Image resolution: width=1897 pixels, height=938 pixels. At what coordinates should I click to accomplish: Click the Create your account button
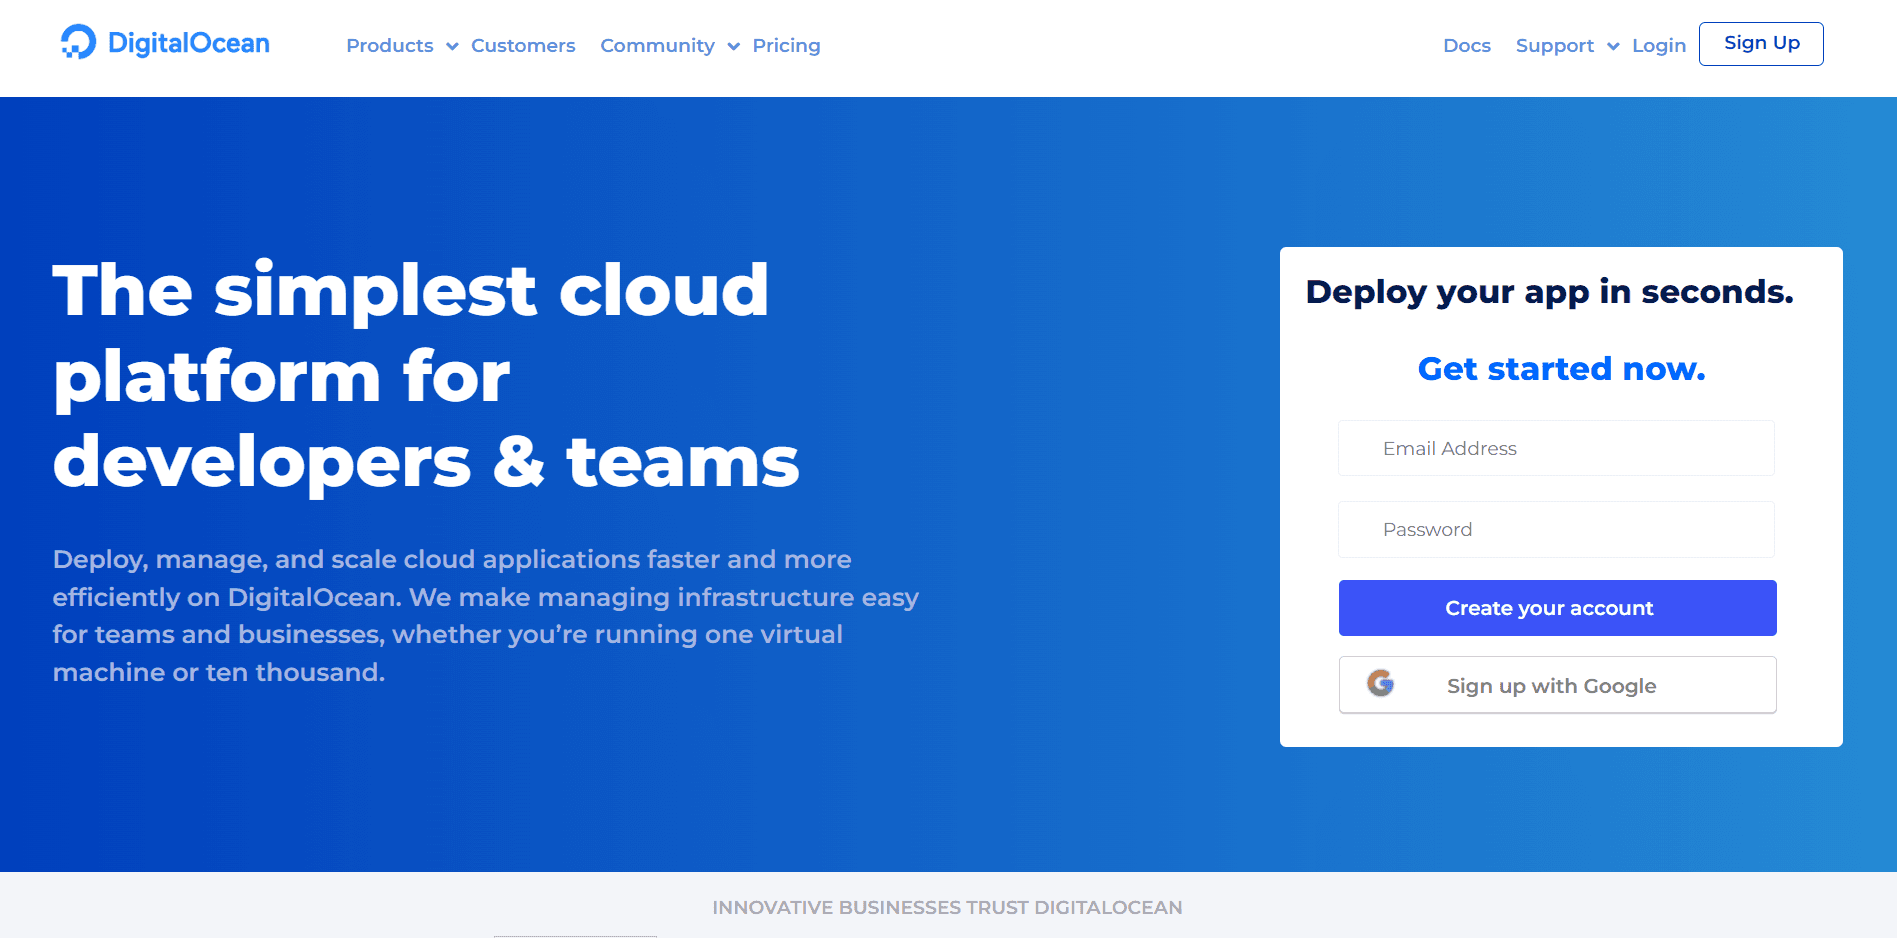tap(1556, 607)
